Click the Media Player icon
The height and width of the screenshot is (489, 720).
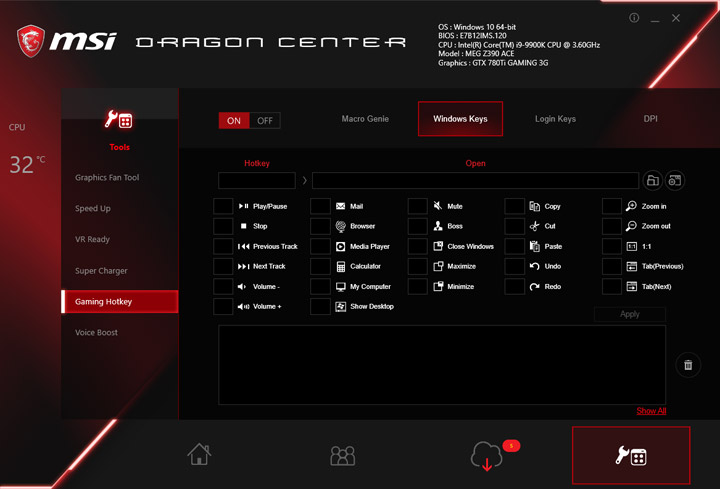(x=340, y=247)
